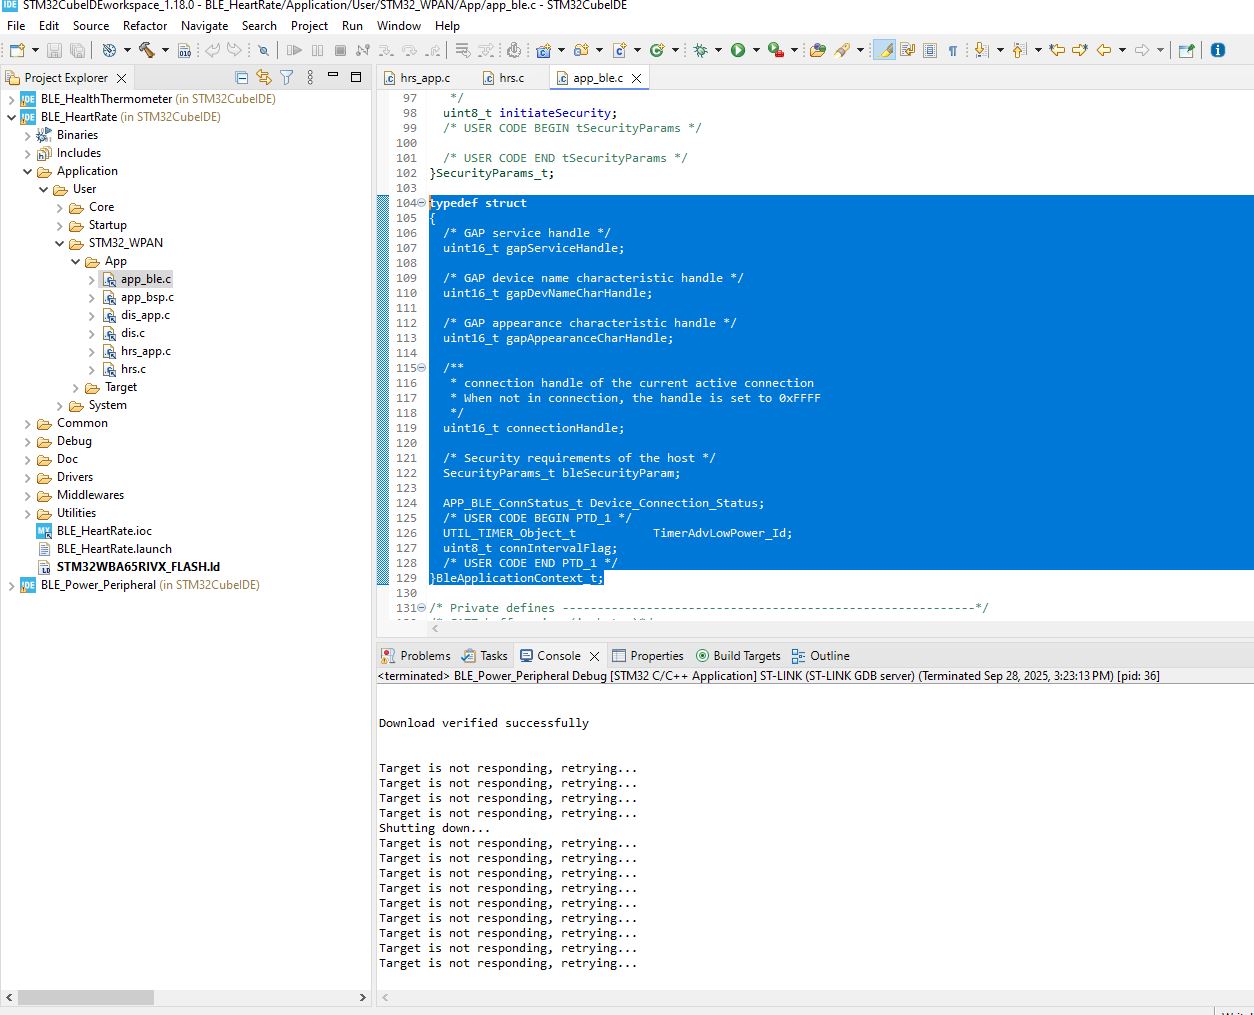Click the New file toolbar icon
This screenshot has height=1015, width=1254.
(x=17, y=50)
